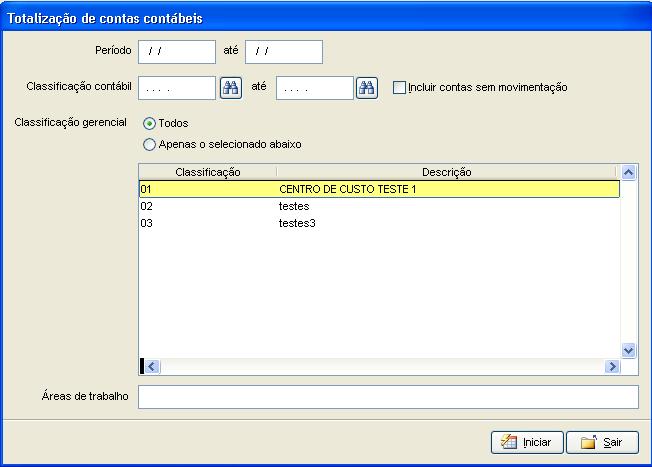Click the Sair button
Screen dimensions: 652x467
(602, 442)
